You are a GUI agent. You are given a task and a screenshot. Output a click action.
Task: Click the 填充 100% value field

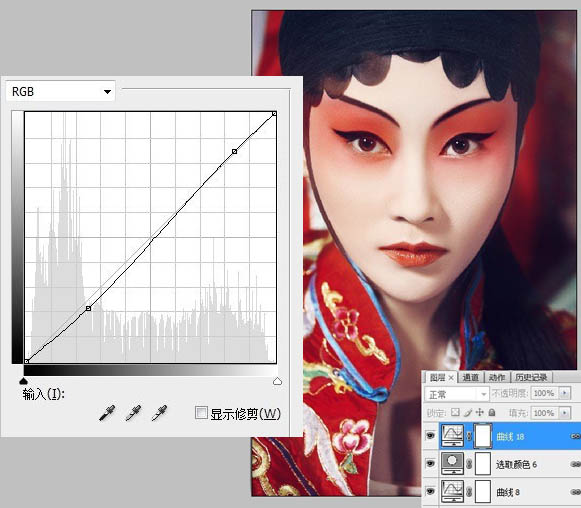pos(544,412)
